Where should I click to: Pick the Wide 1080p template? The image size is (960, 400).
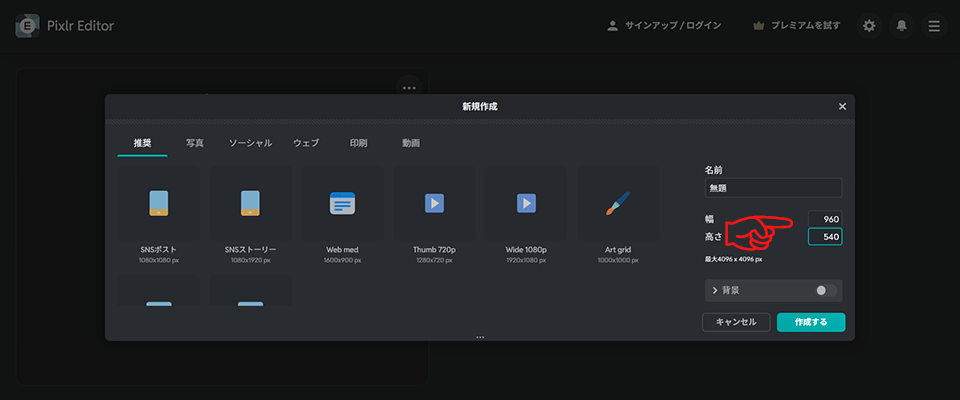(x=527, y=203)
